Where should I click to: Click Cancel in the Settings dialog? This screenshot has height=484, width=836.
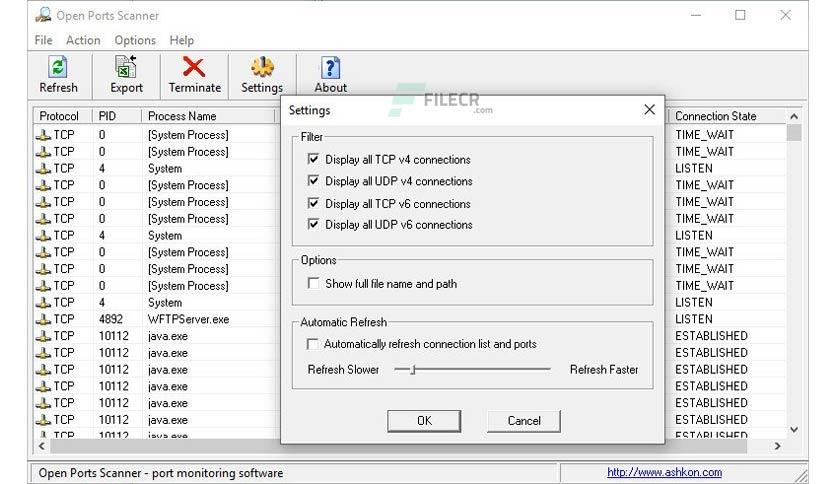pyautogui.click(x=524, y=421)
